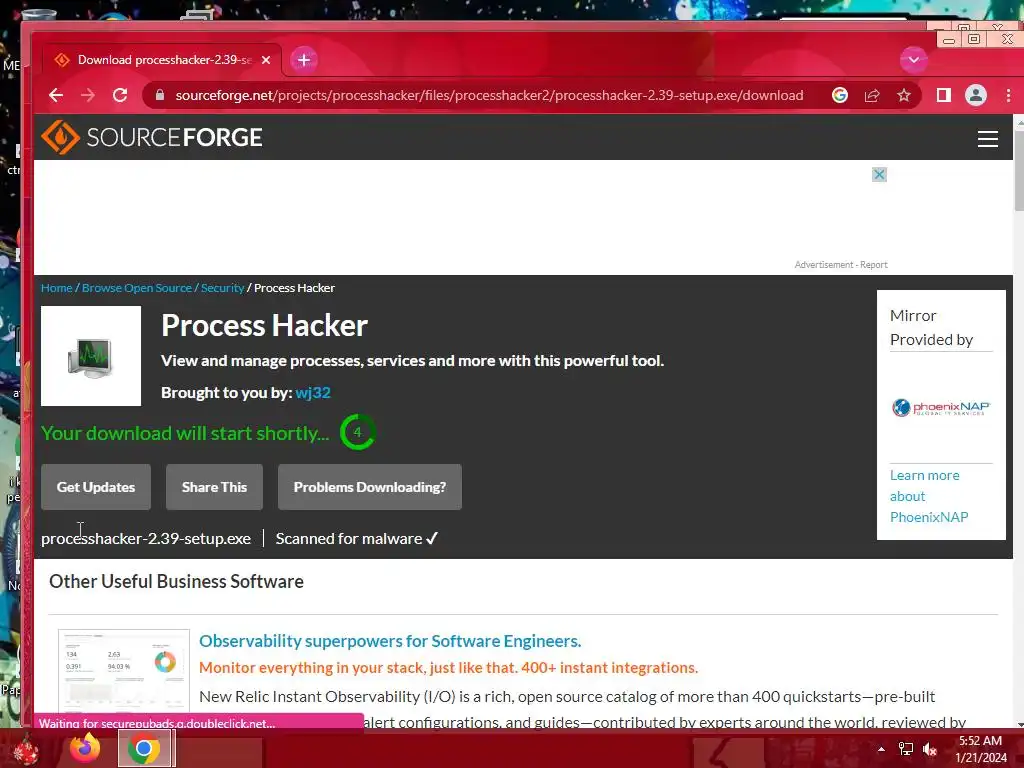The height and width of the screenshot is (768, 1024).
Task: Click Advertisement - Report link
Action: click(x=840, y=264)
